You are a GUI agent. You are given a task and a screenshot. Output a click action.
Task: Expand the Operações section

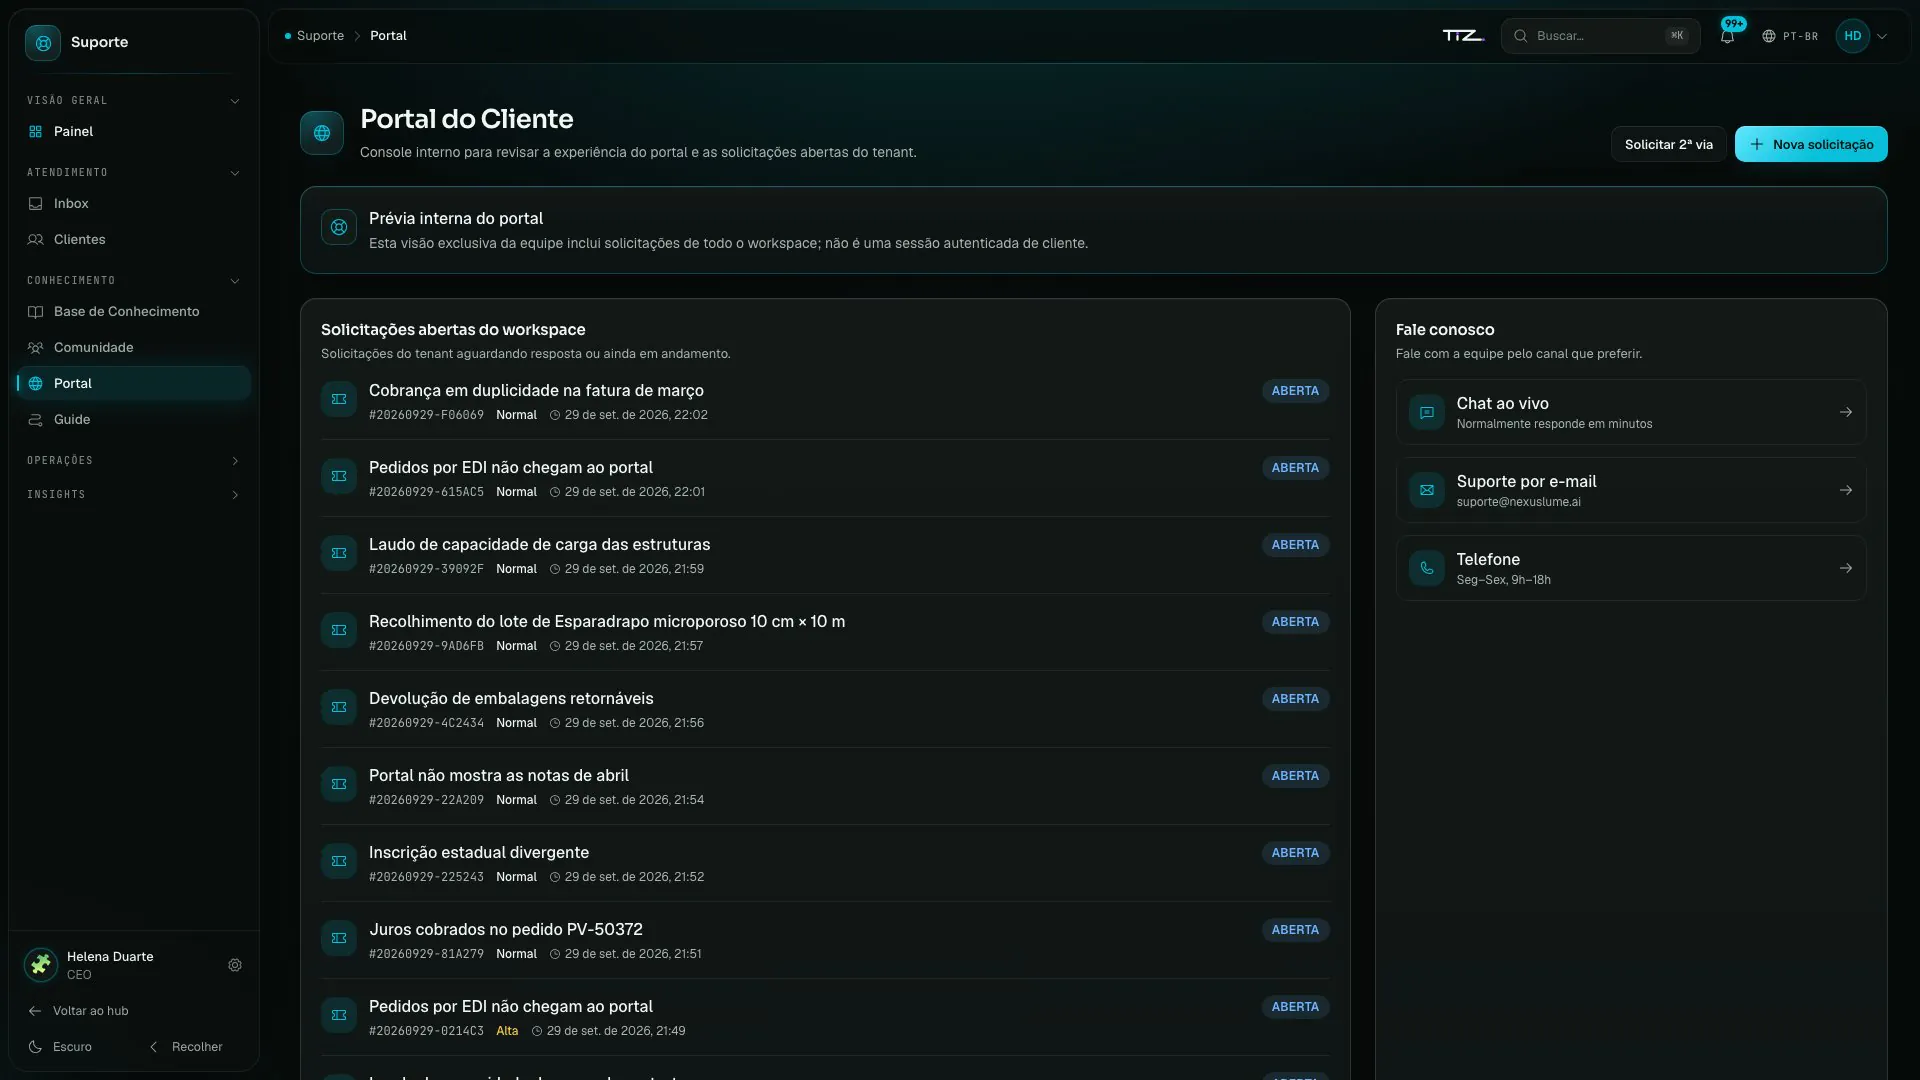(134, 461)
